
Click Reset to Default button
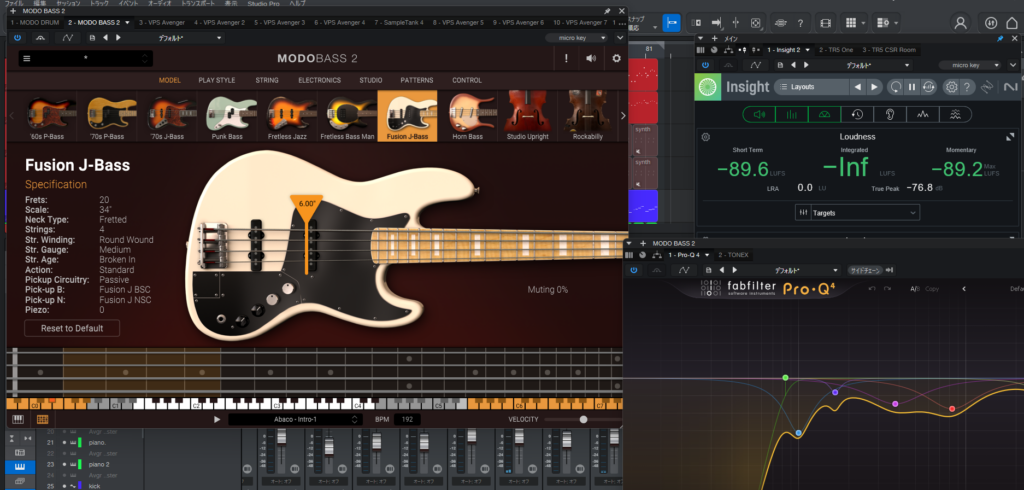coord(72,328)
